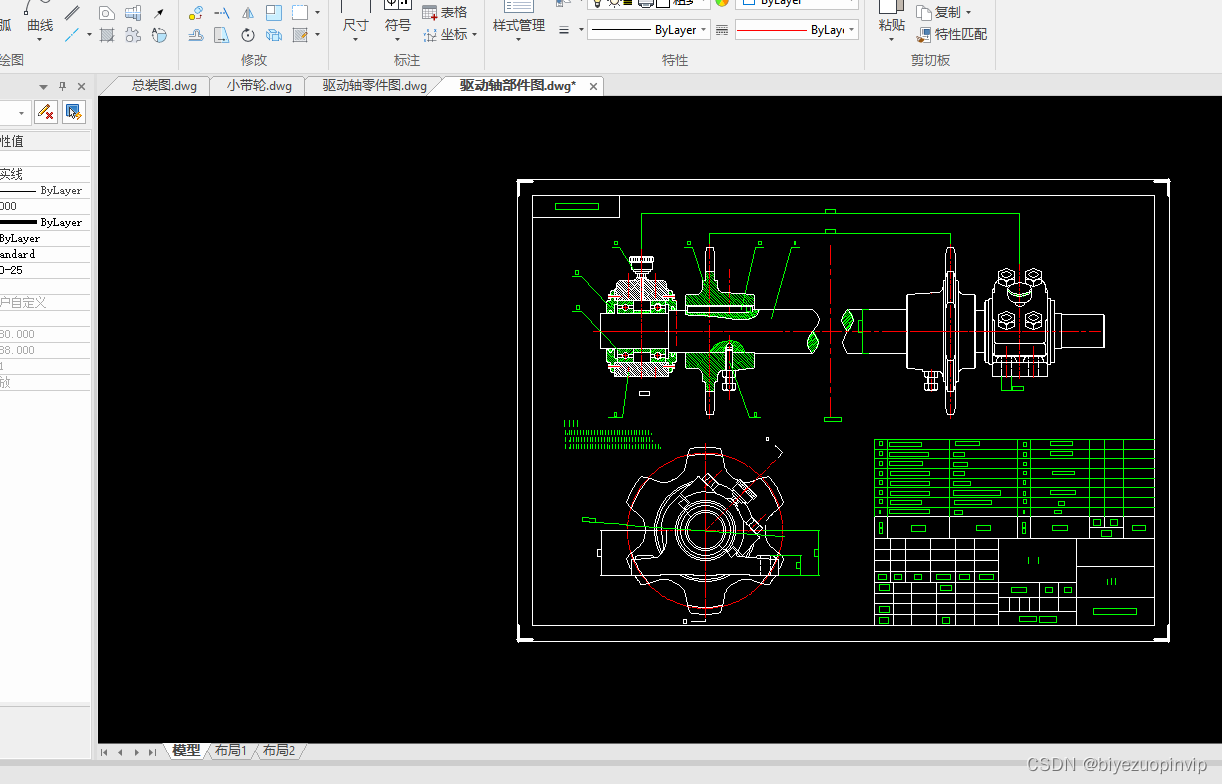Open the 坐标 coordinate dropdown arrow
Screen dimensions: 1222x784
(x=474, y=35)
